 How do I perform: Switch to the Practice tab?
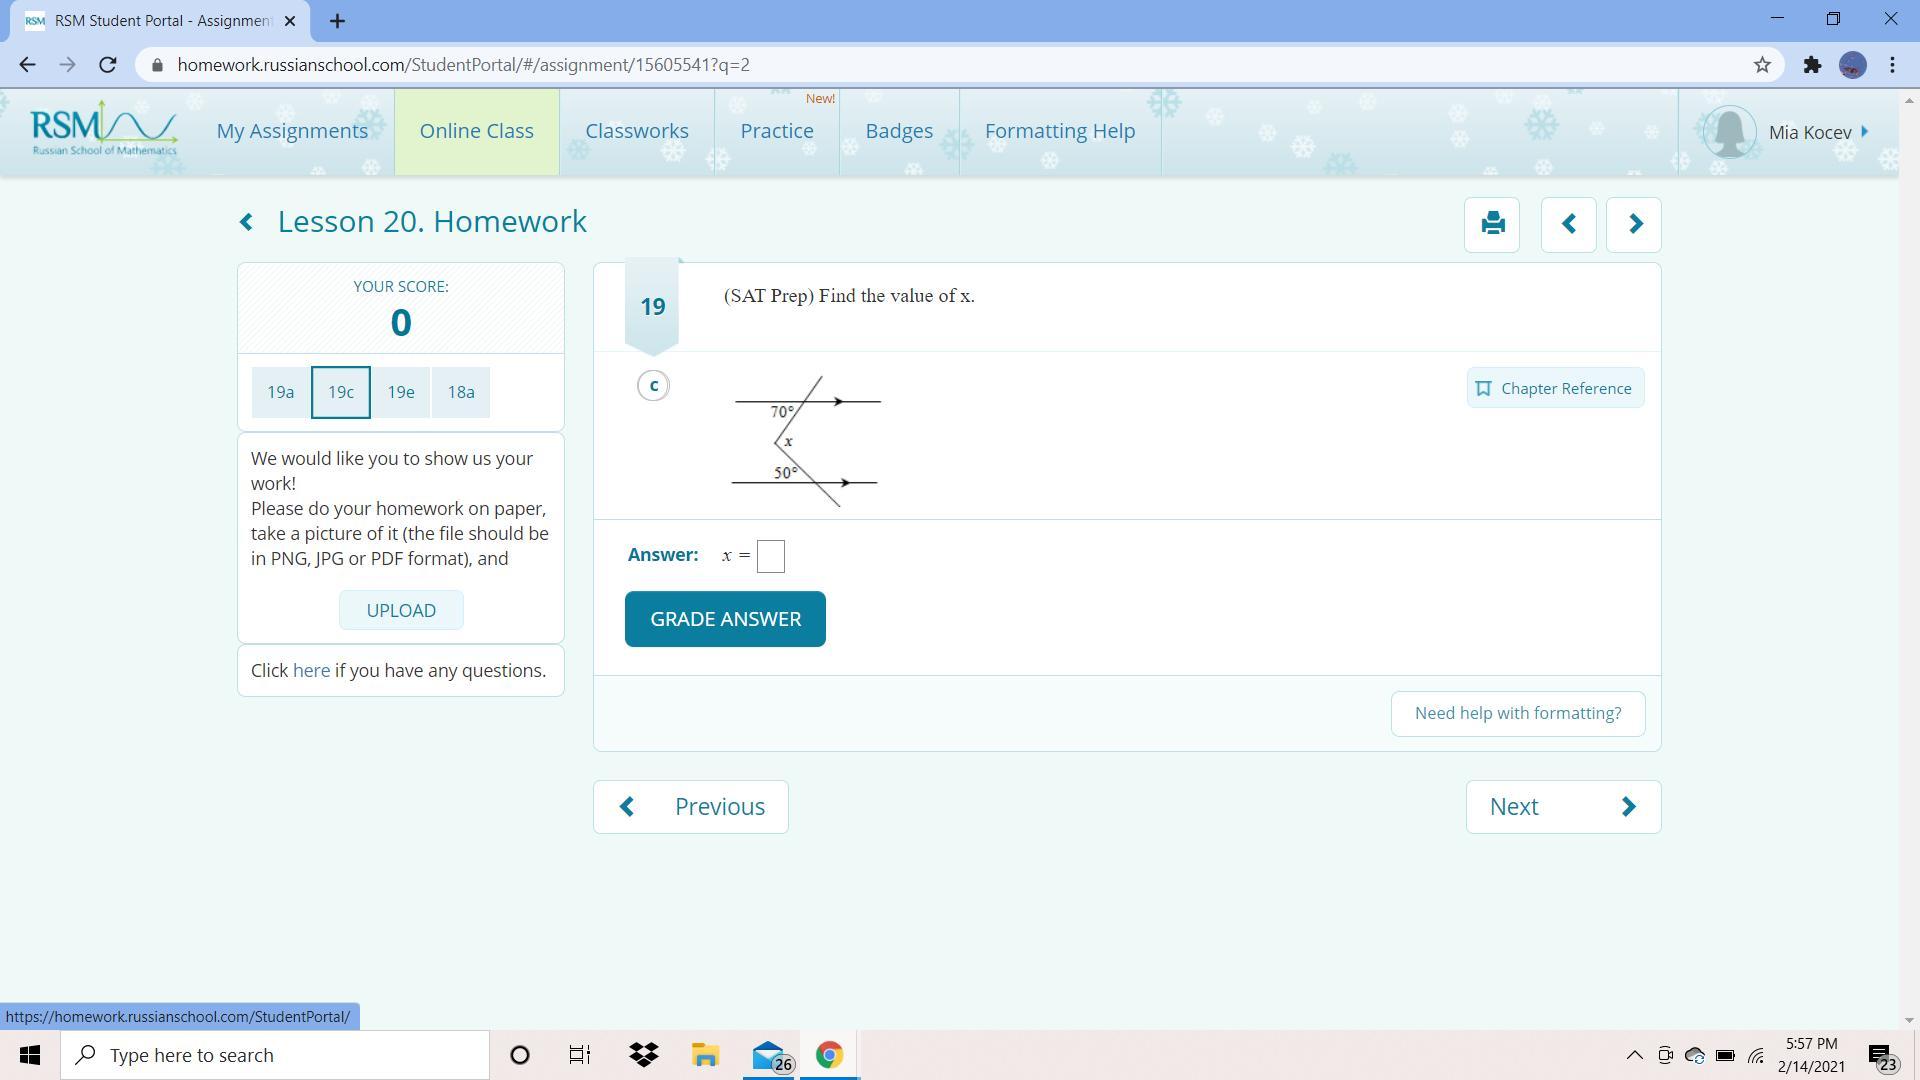pyautogui.click(x=776, y=131)
